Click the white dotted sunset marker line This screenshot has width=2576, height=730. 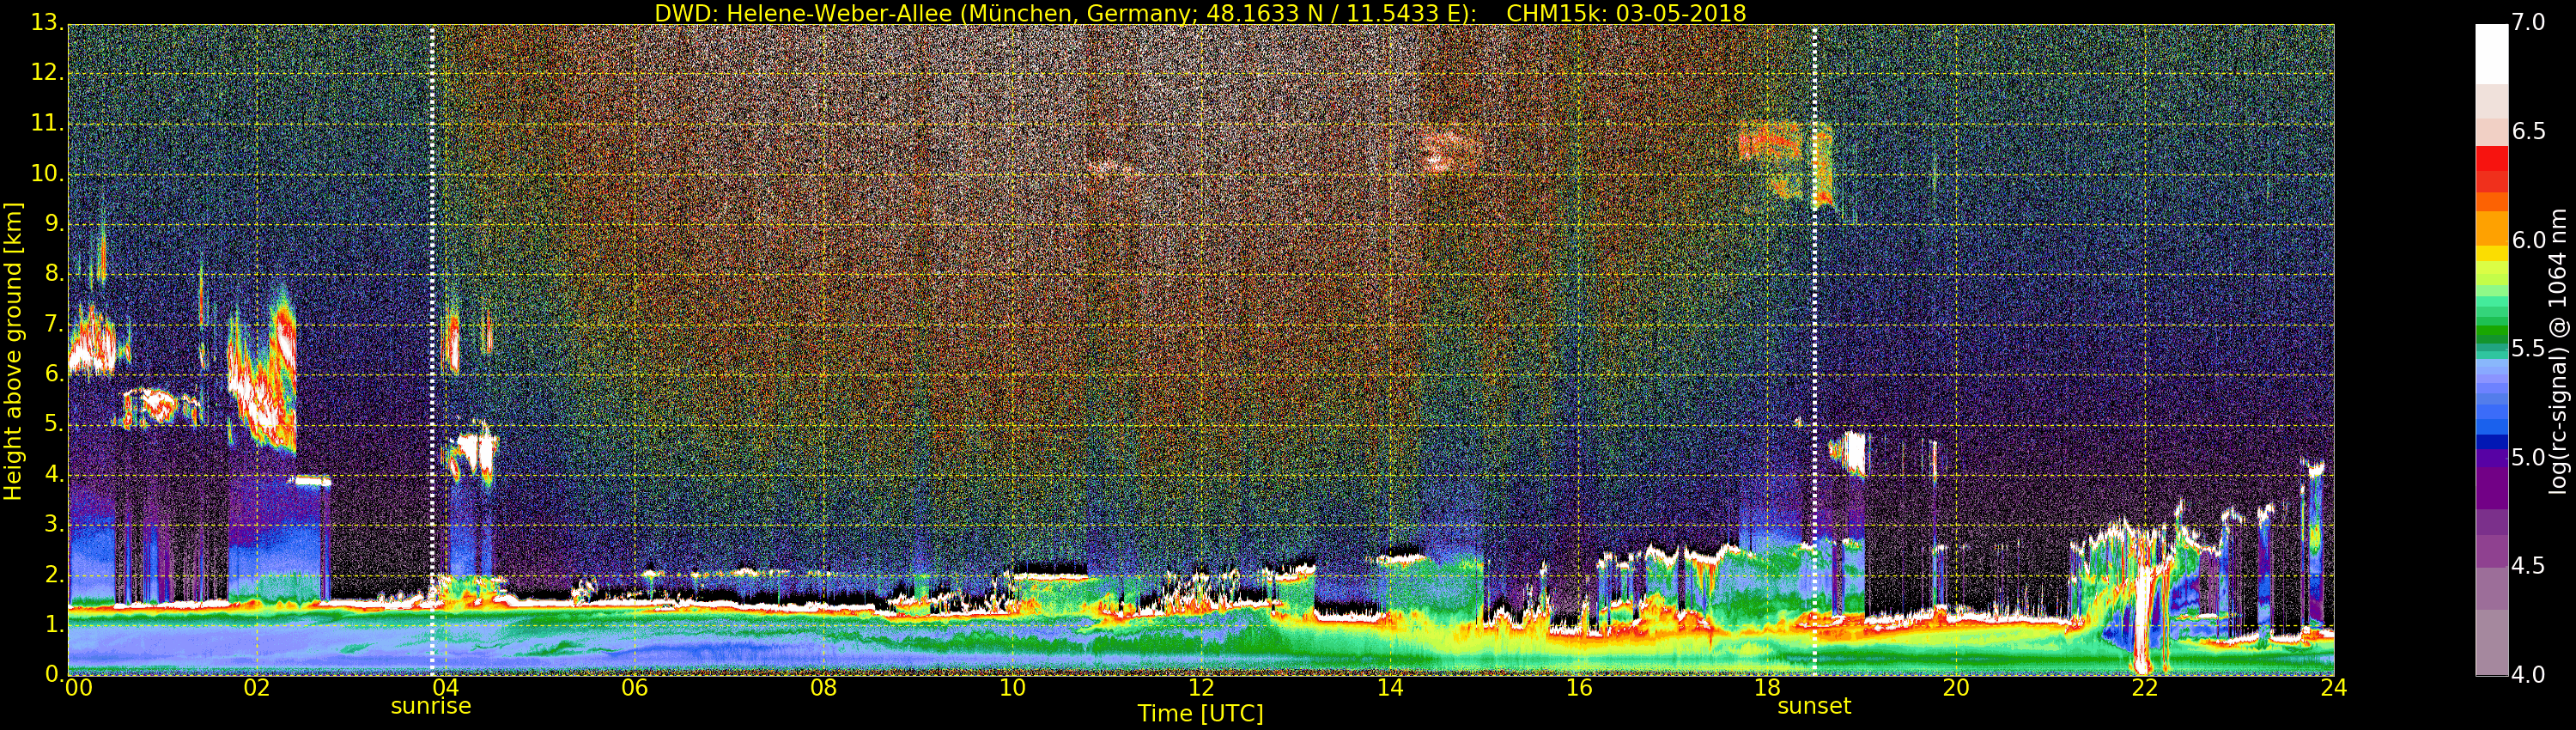pos(1814,350)
